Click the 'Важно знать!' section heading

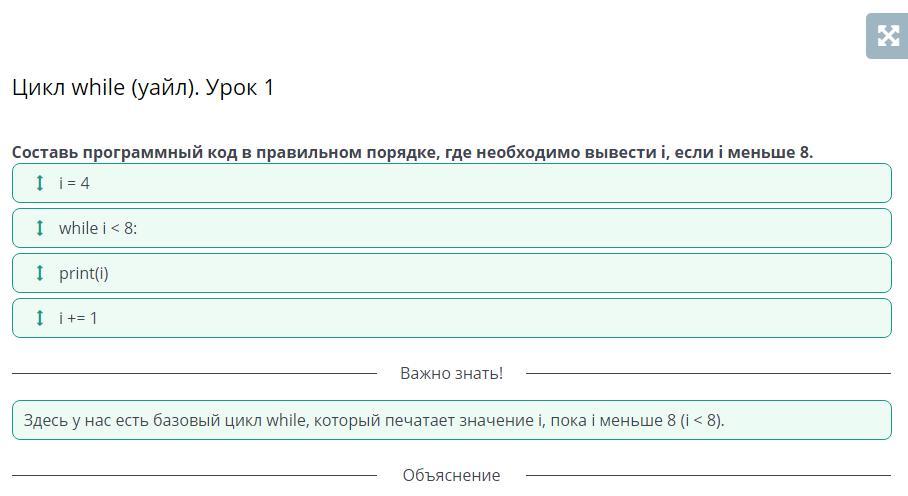451,373
